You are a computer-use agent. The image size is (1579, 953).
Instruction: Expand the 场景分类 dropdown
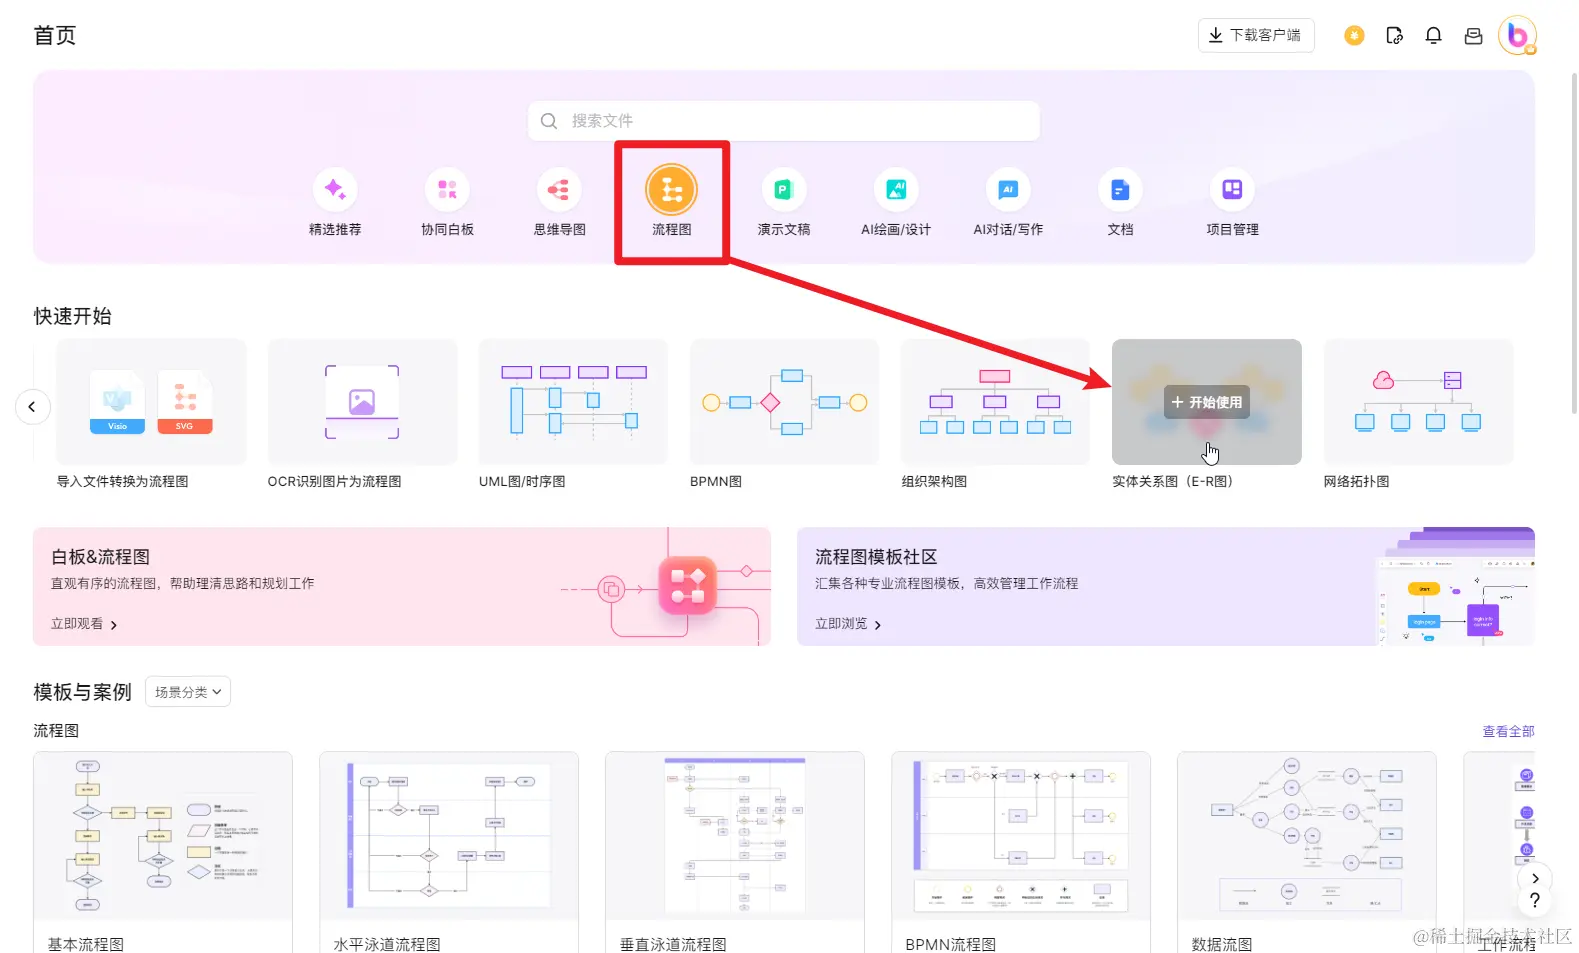pos(188,692)
